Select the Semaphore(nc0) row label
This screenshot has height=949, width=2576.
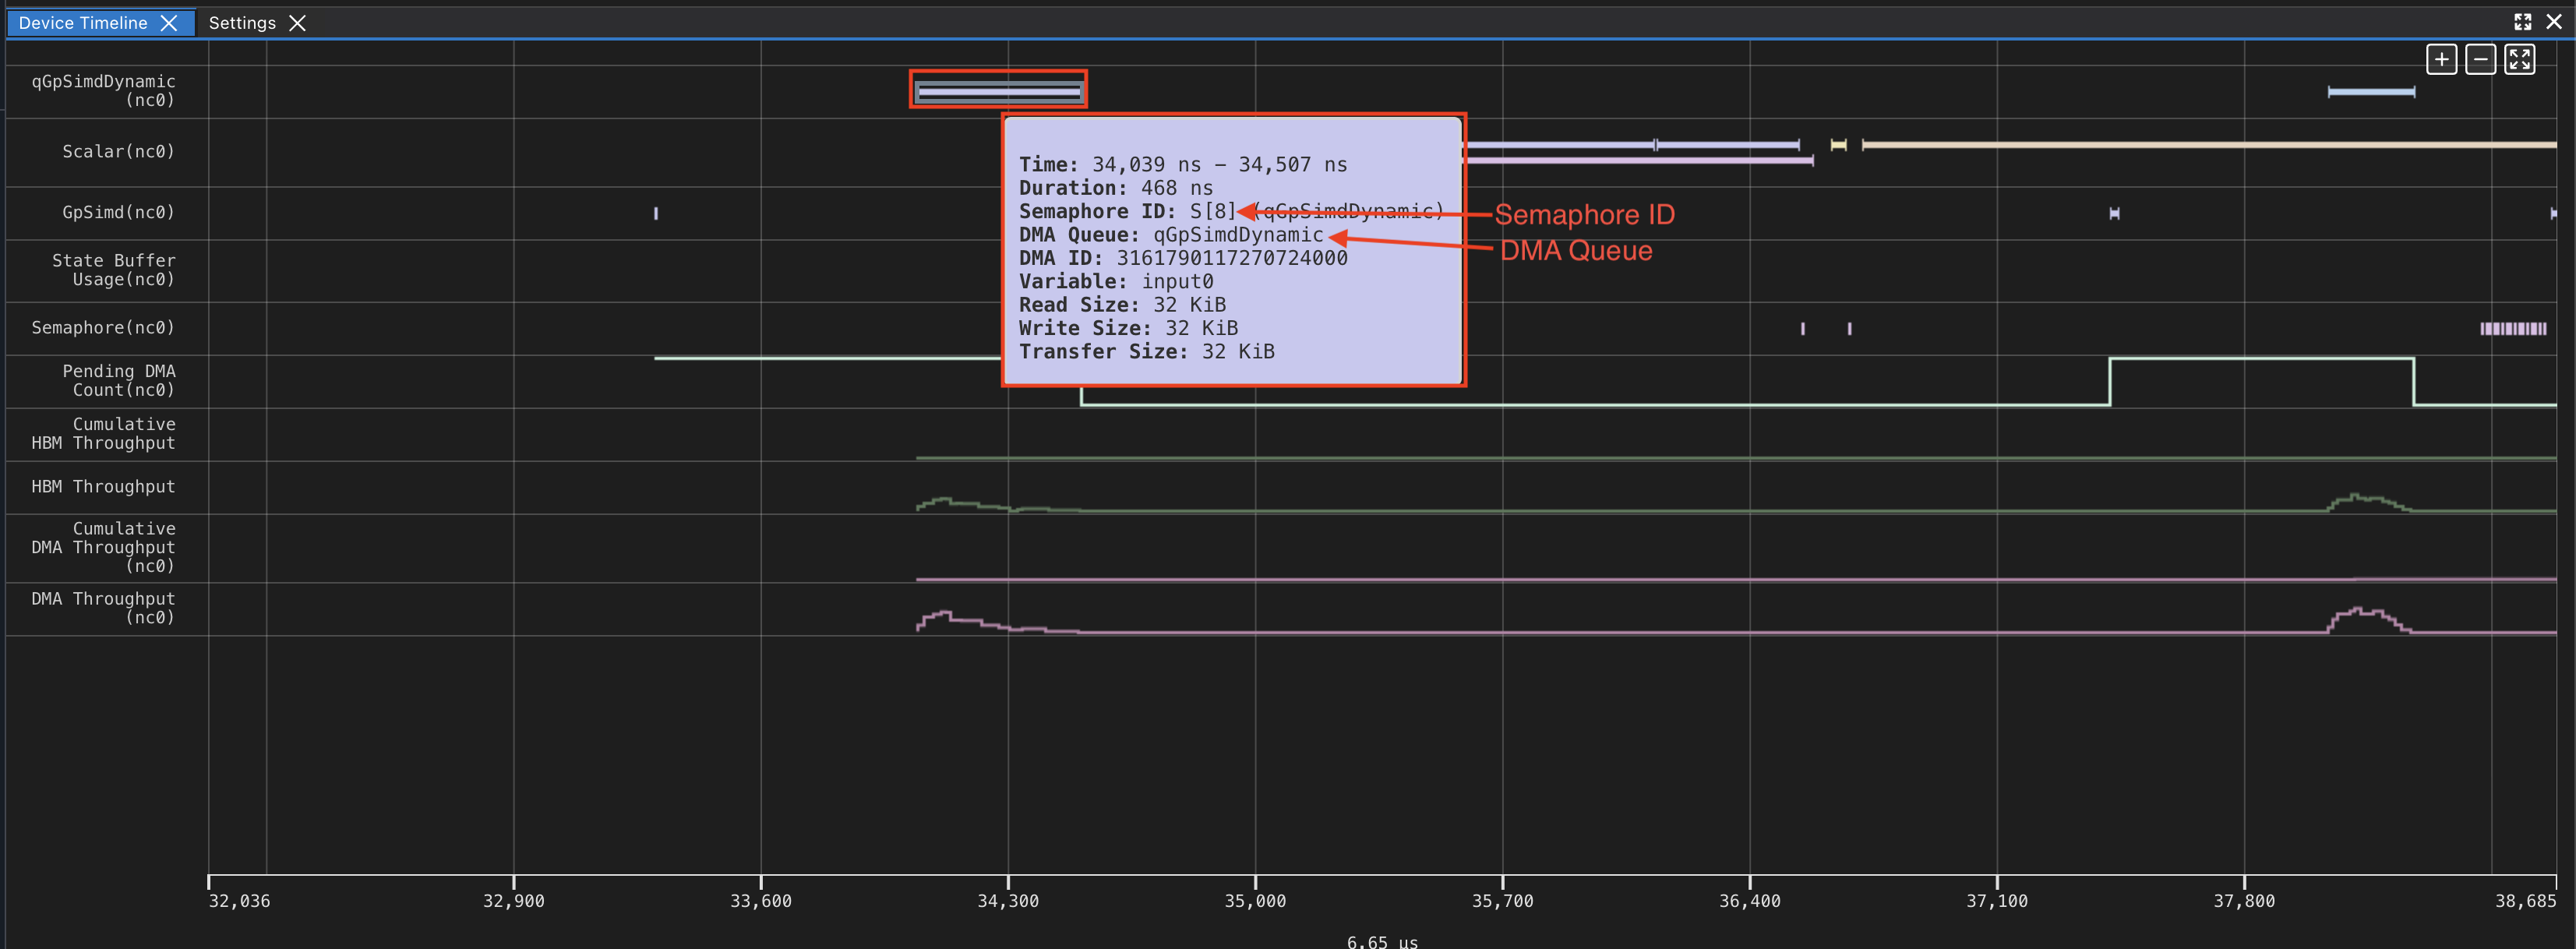[x=102, y=327]
